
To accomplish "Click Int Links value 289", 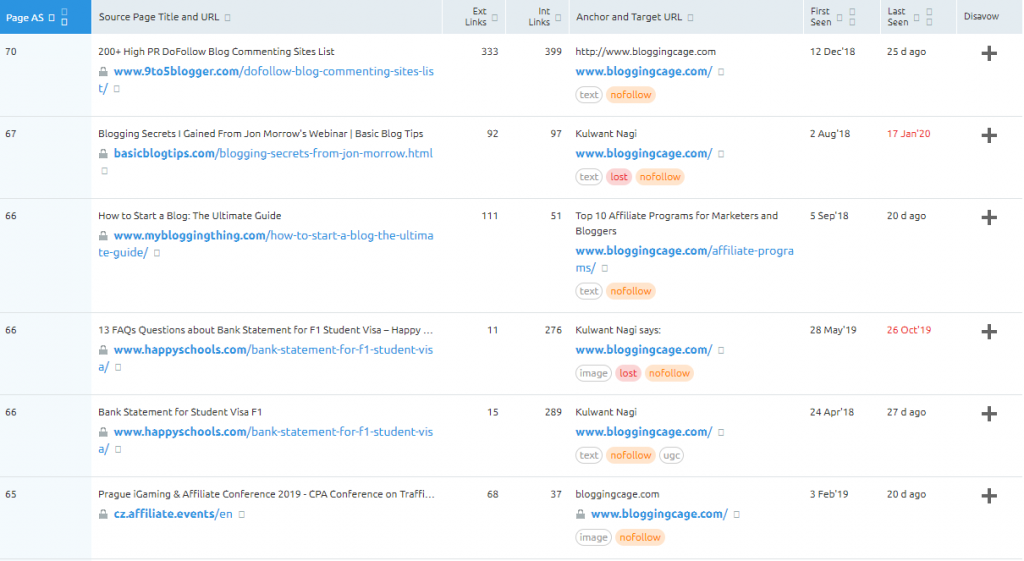I will coord(553,412).
